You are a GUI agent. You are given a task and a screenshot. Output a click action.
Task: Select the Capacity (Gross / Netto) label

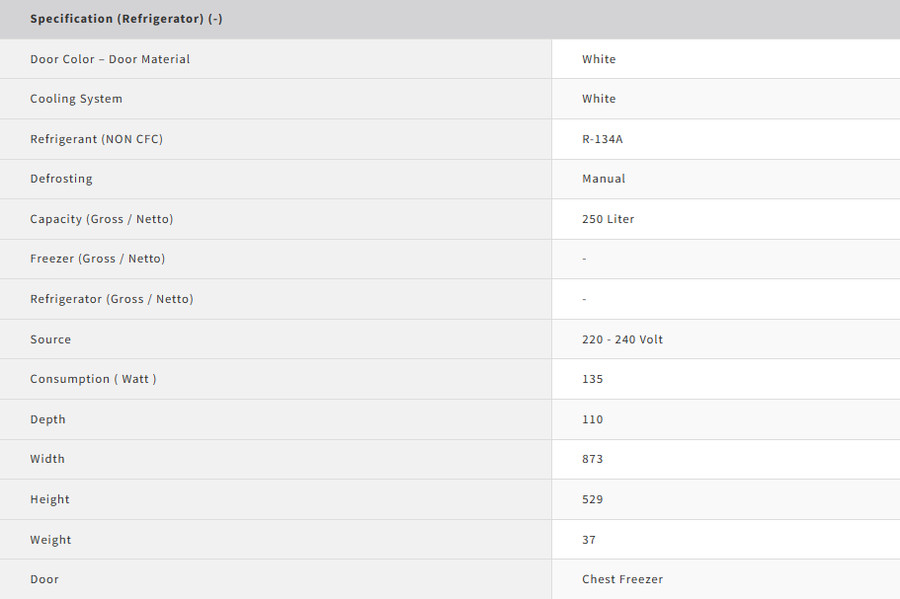click(102, 219)
